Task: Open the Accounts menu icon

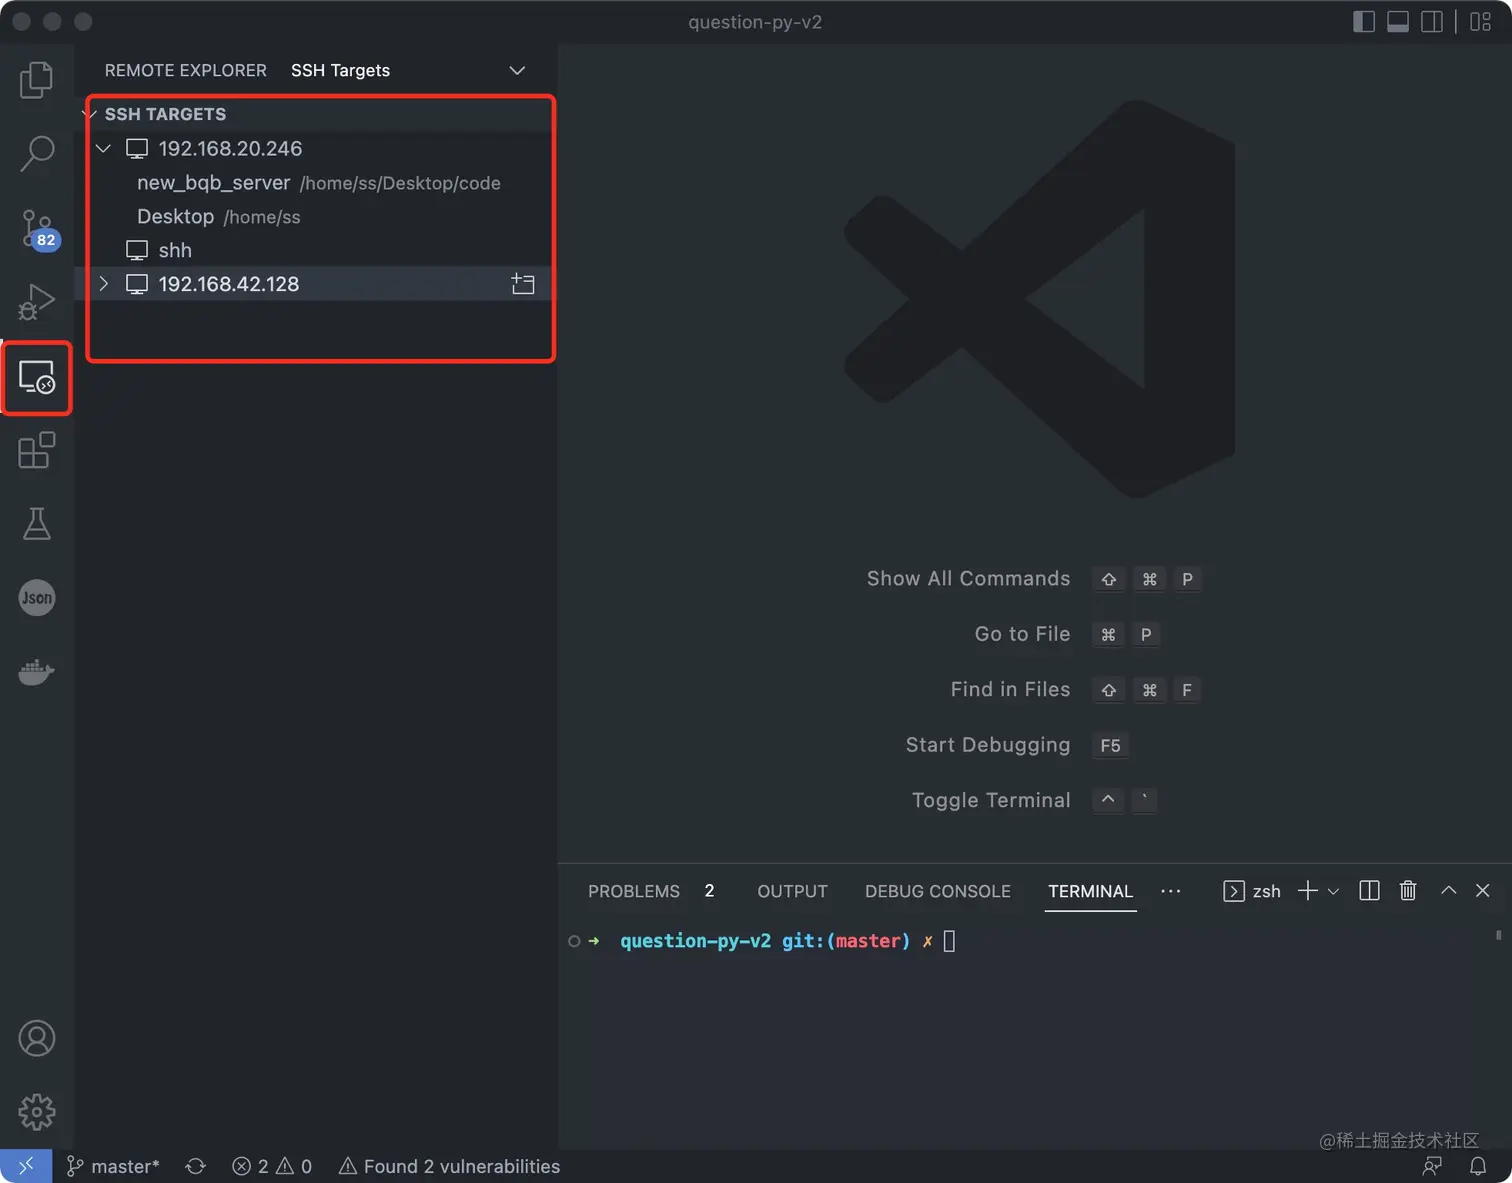Action: [x=37, y=1039]
